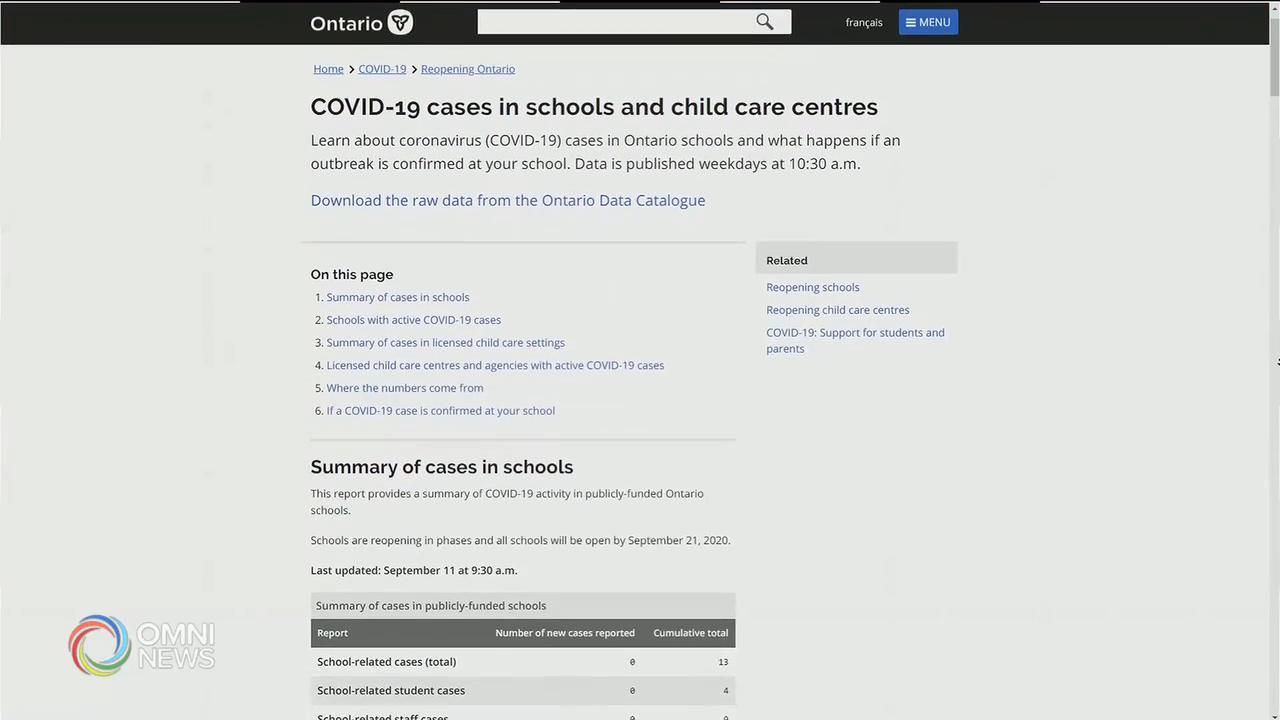Open the blue MENU button
The image size is (1280, 720).
[927, 22]
